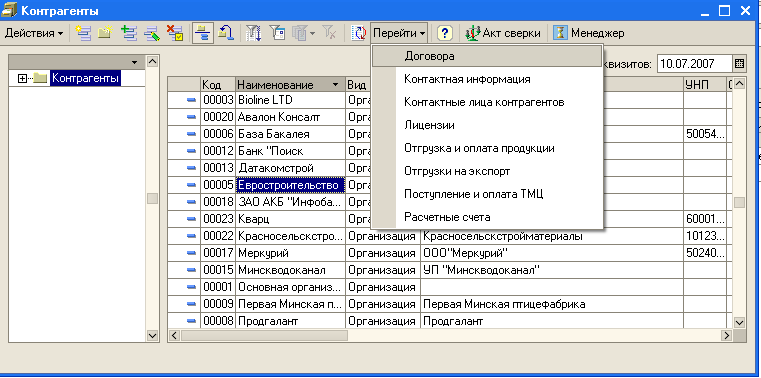Sort by the Наименование column header

290,84
